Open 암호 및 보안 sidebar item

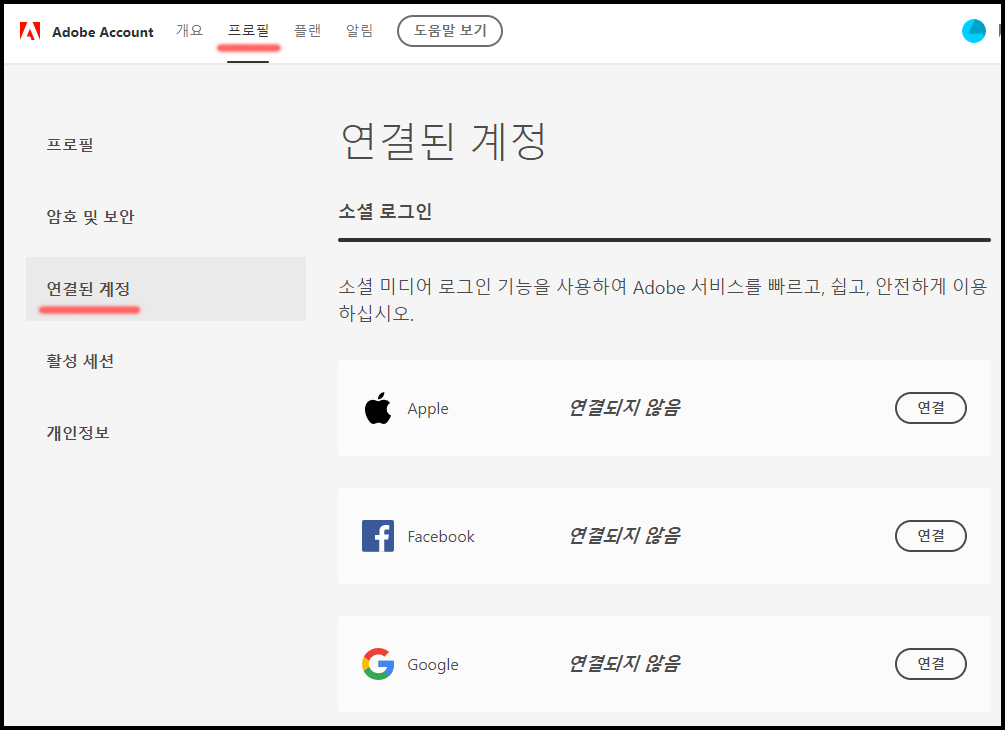click(x=90, y=217)
